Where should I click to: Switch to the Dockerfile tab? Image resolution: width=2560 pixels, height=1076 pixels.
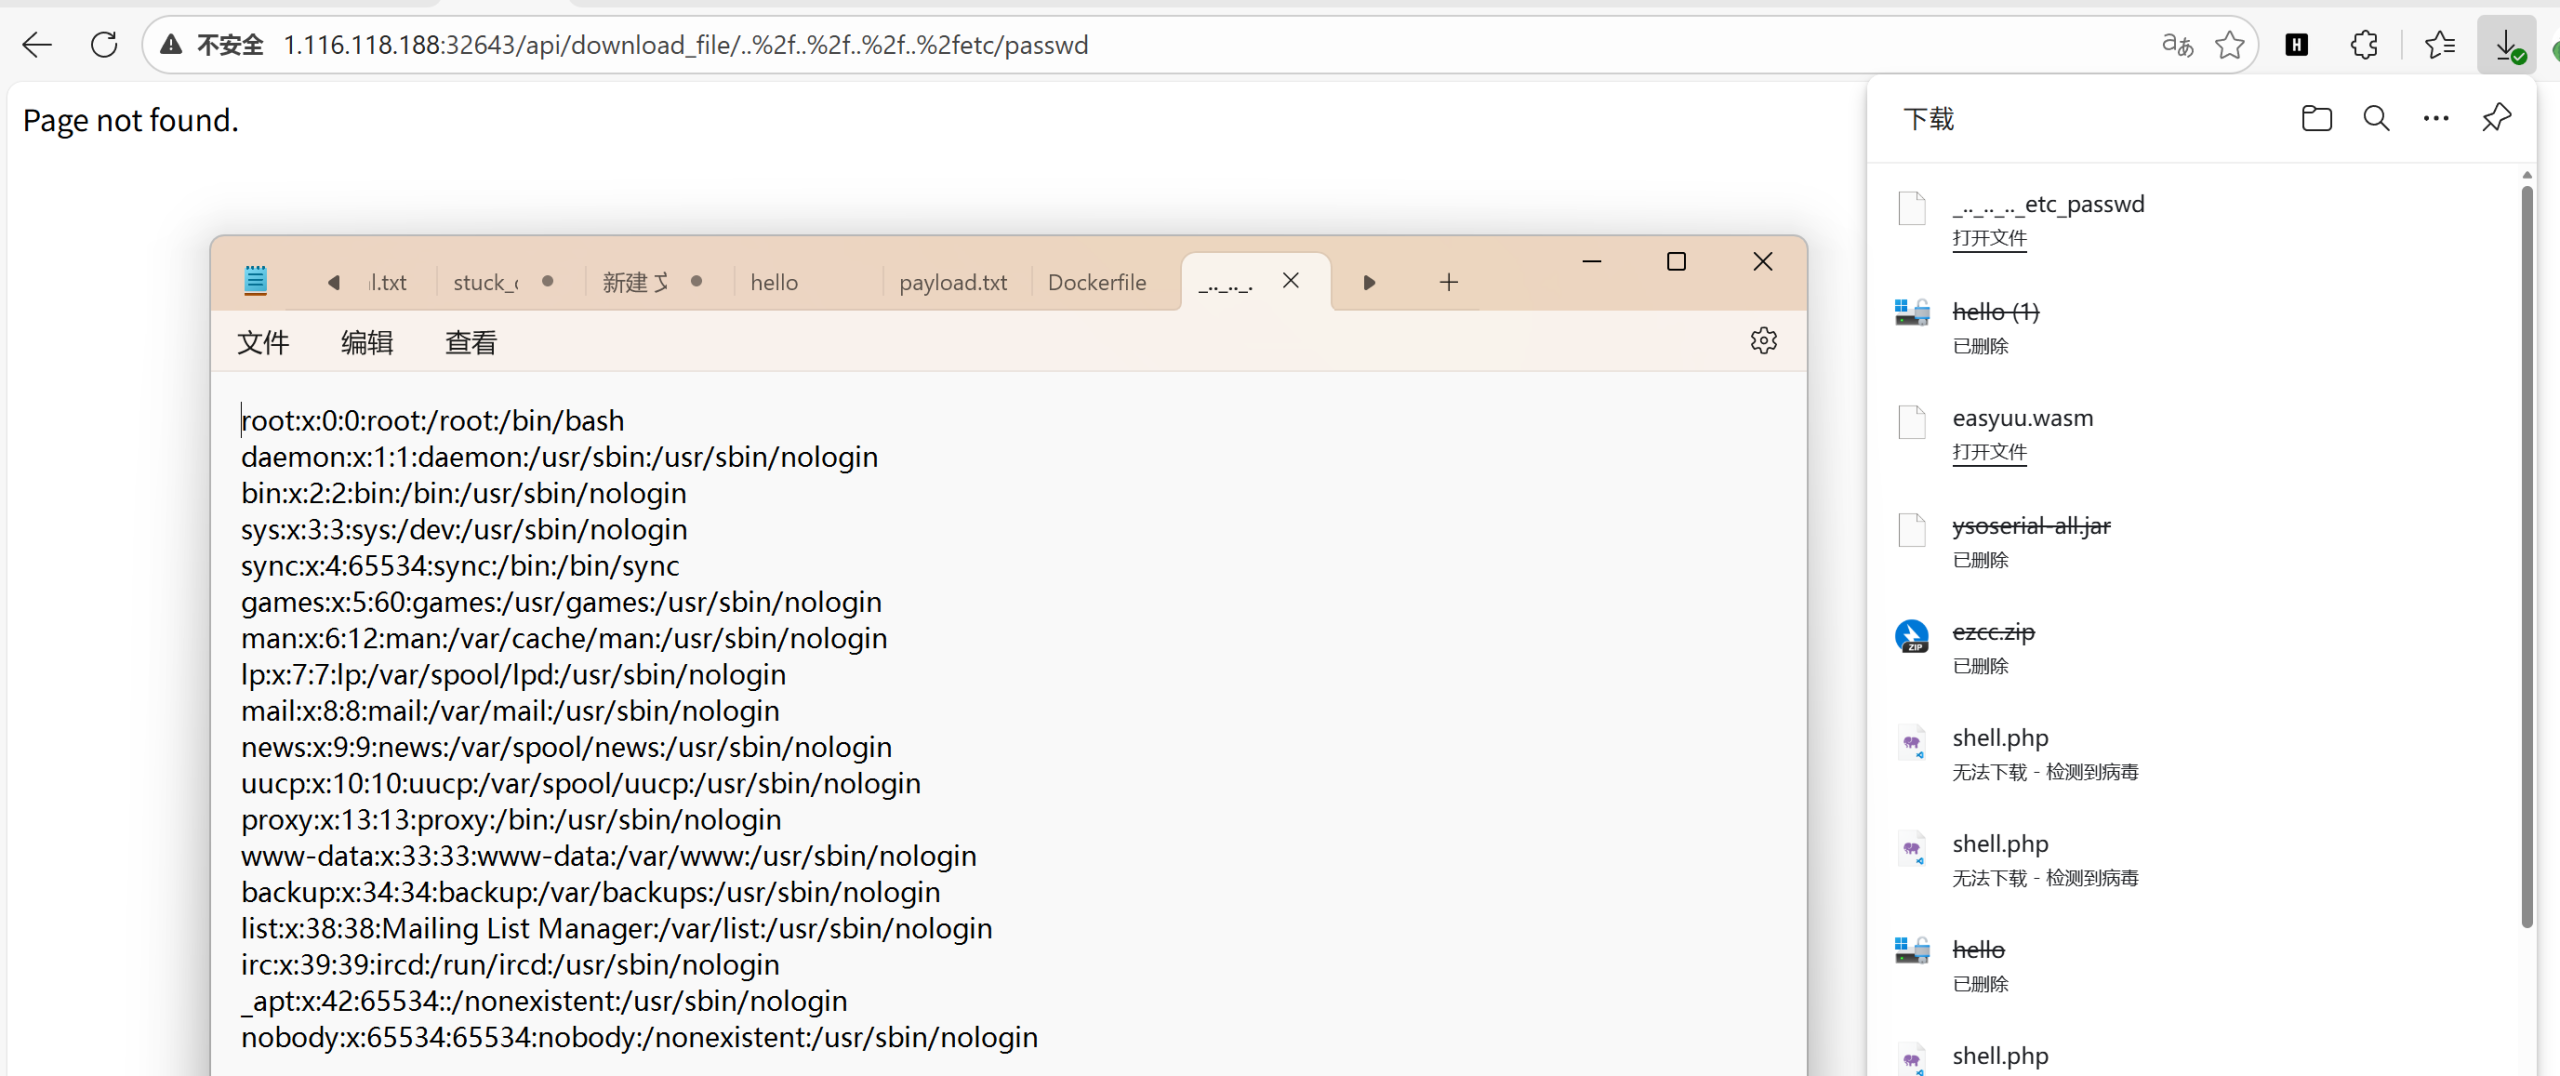point(1096,283)
